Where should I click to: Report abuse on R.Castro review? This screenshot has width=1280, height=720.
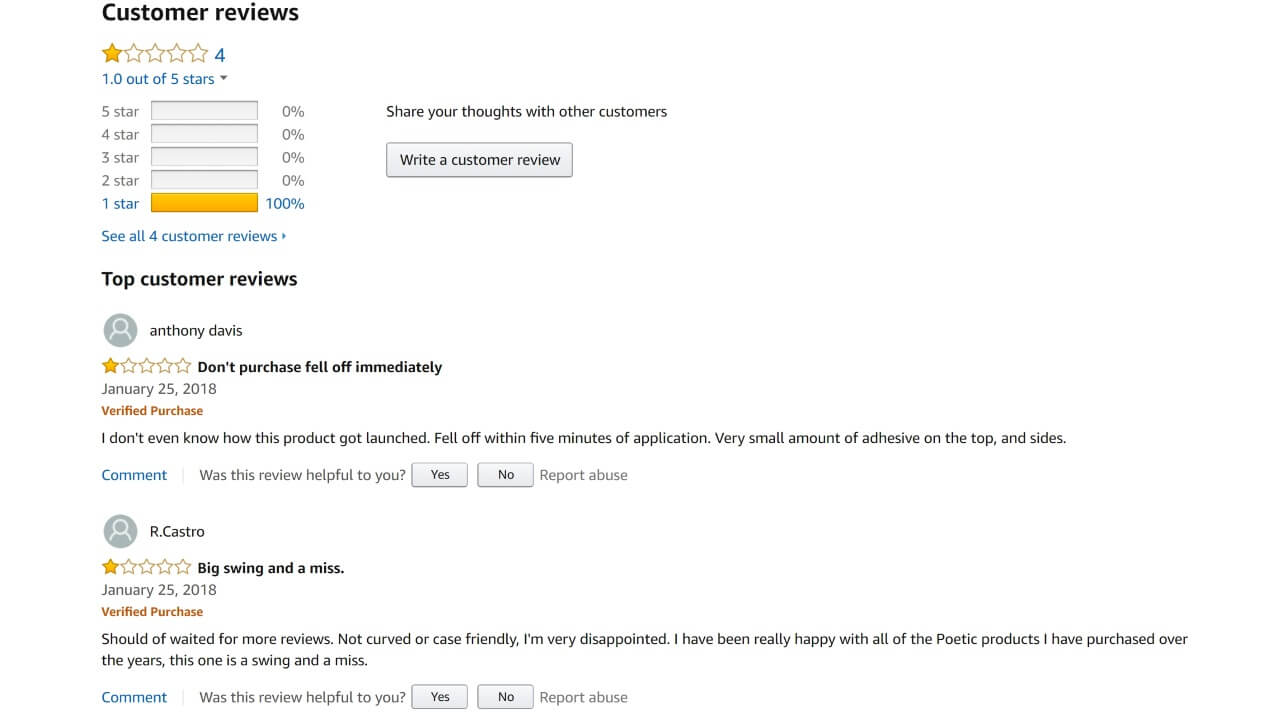[x=583, y=697]
